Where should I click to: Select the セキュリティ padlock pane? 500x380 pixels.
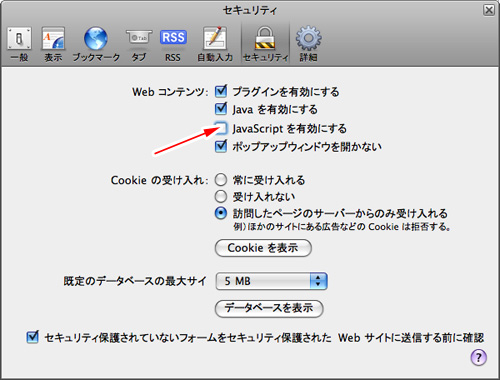coord(265,44)
